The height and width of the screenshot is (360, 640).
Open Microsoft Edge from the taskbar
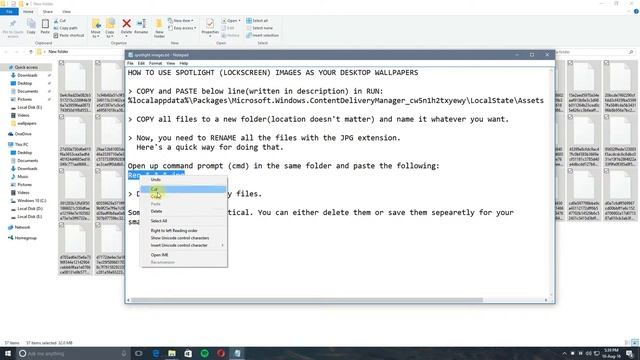156,353
